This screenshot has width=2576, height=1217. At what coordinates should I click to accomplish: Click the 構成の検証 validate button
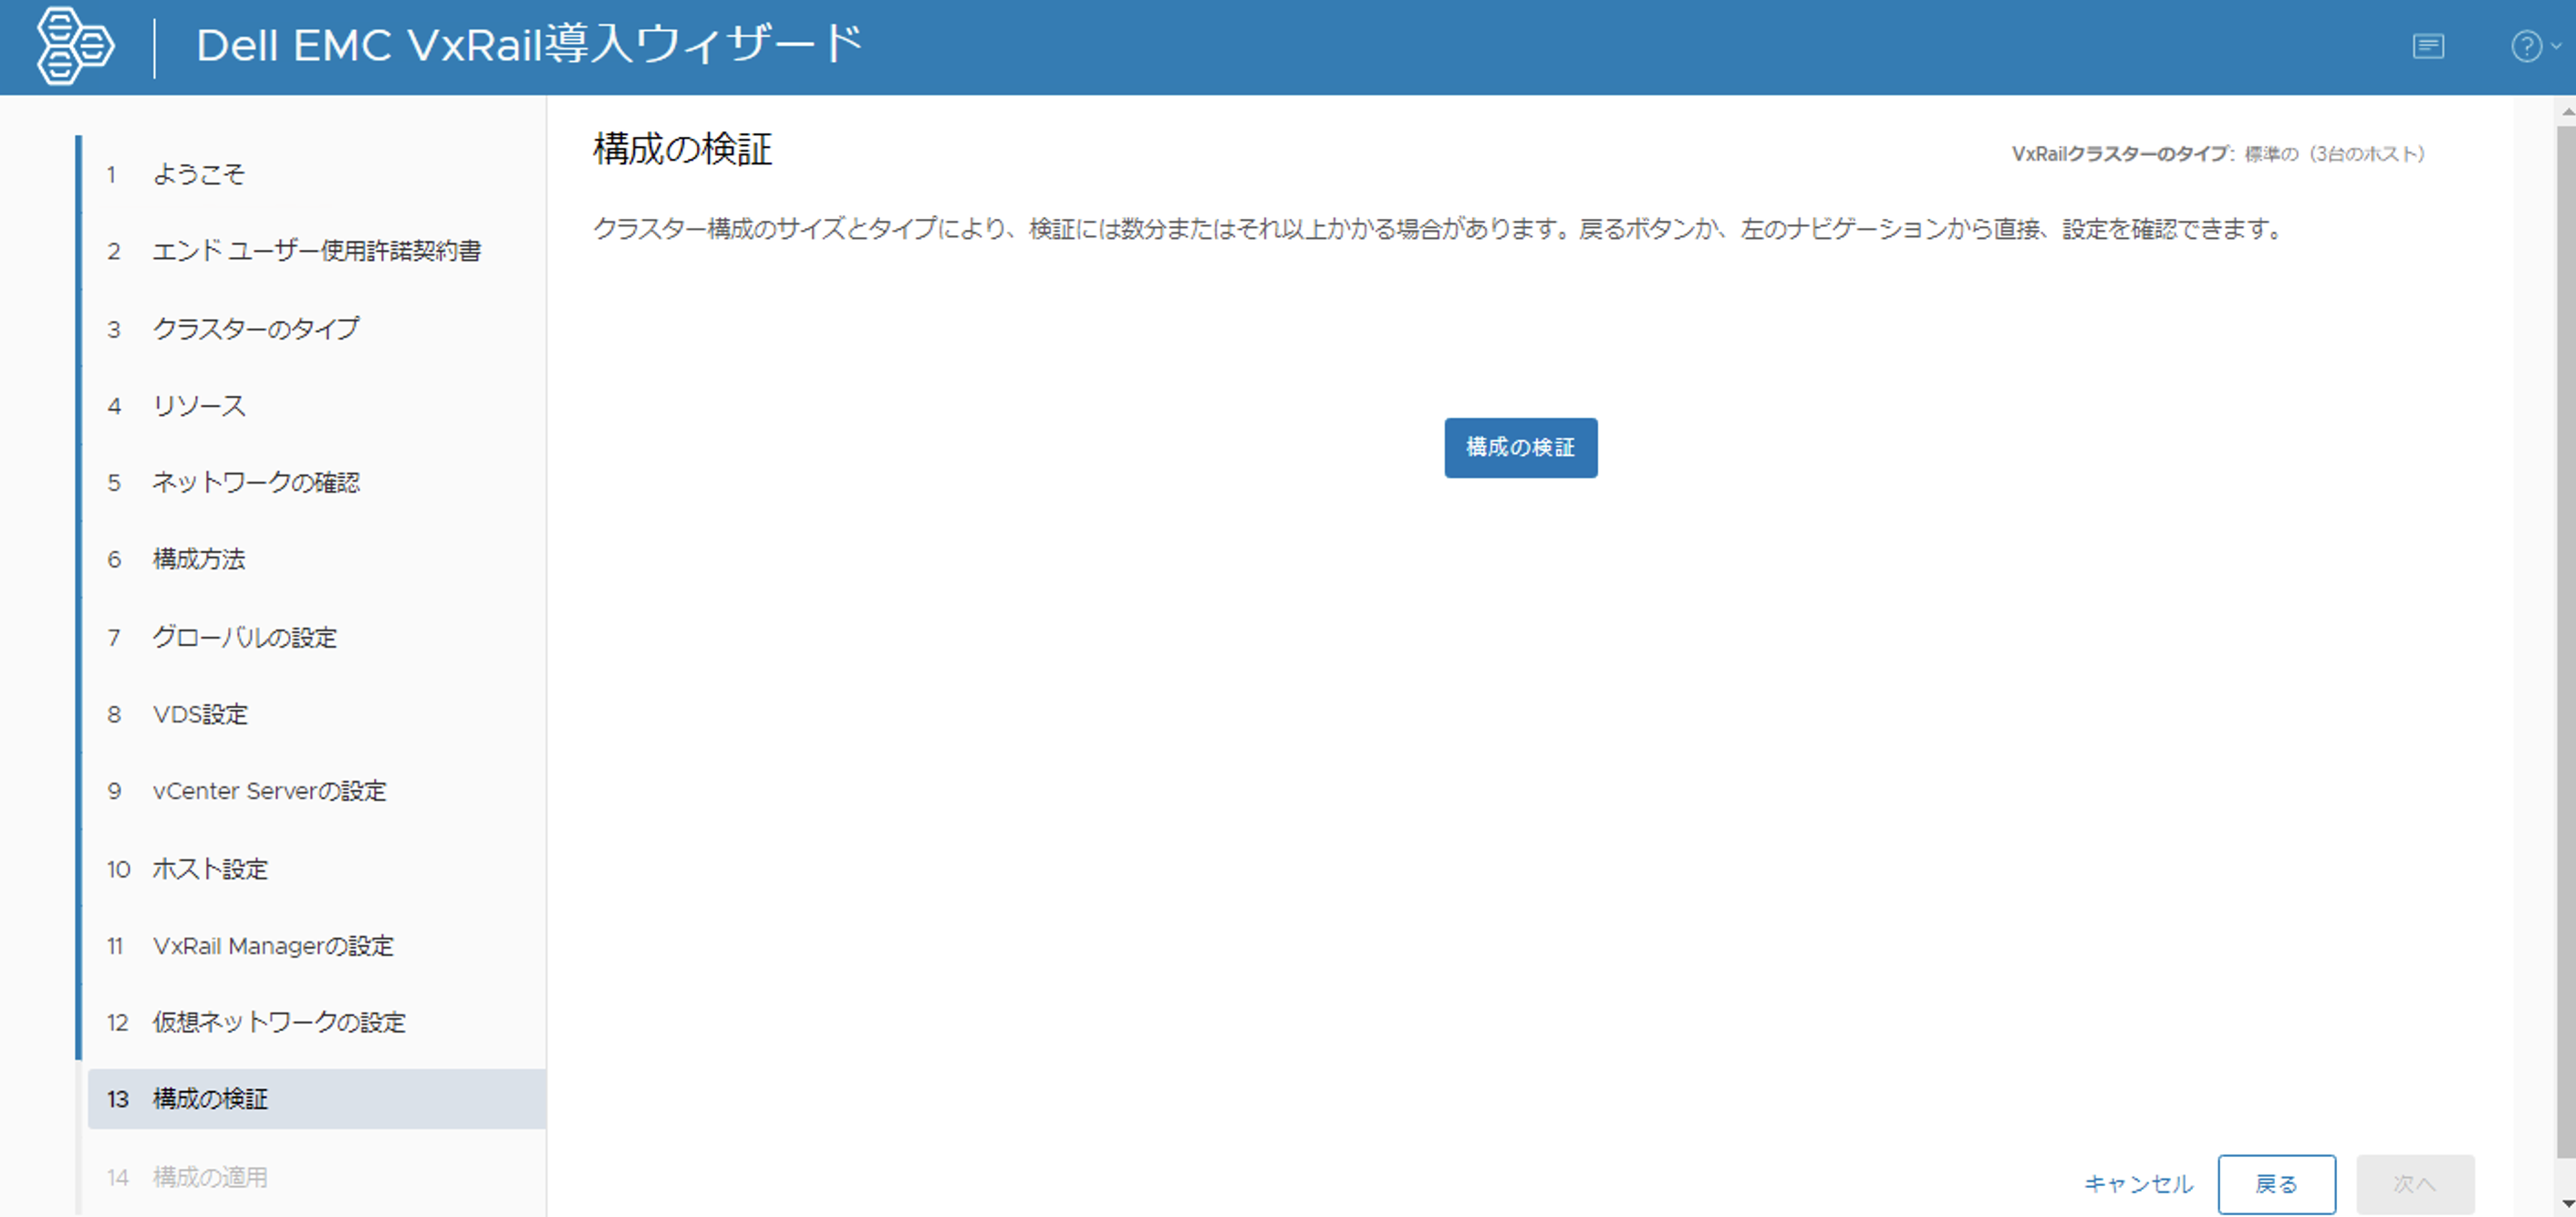pos(1519,447)
